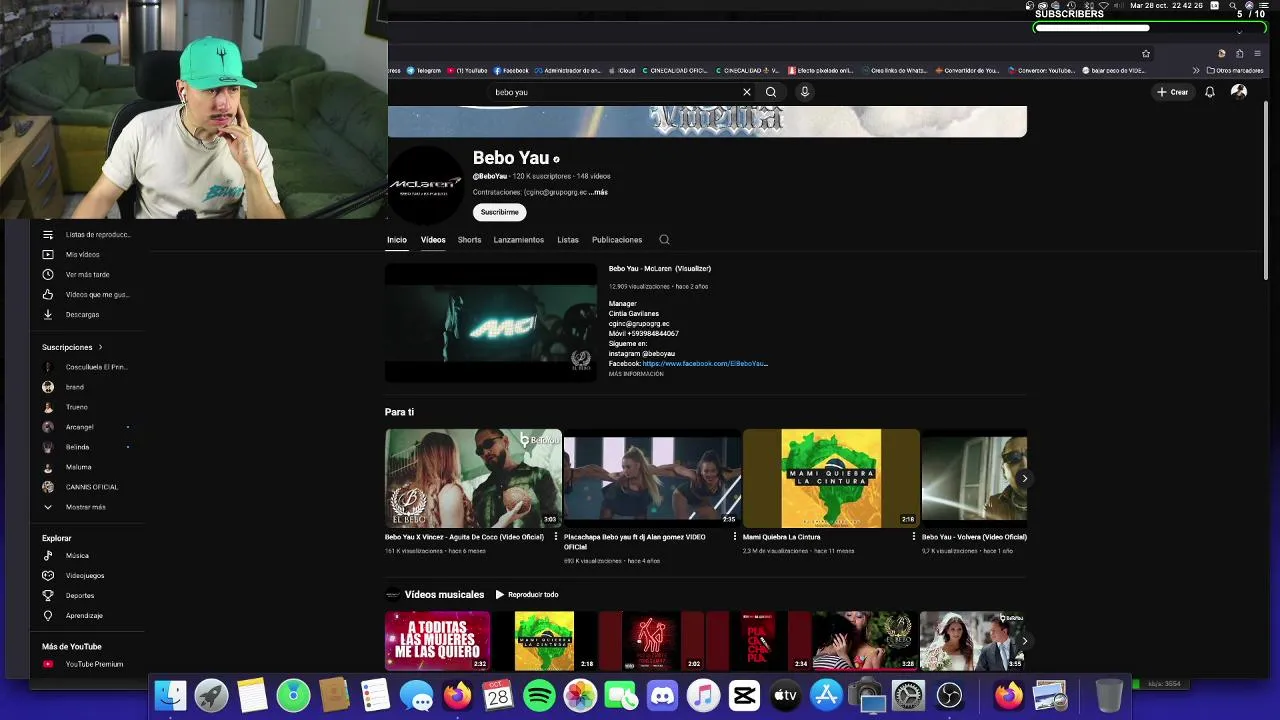Viewport: 1280px width, 720px height.
Task: Open the iCloud bookmark
Action: [622, 71]
